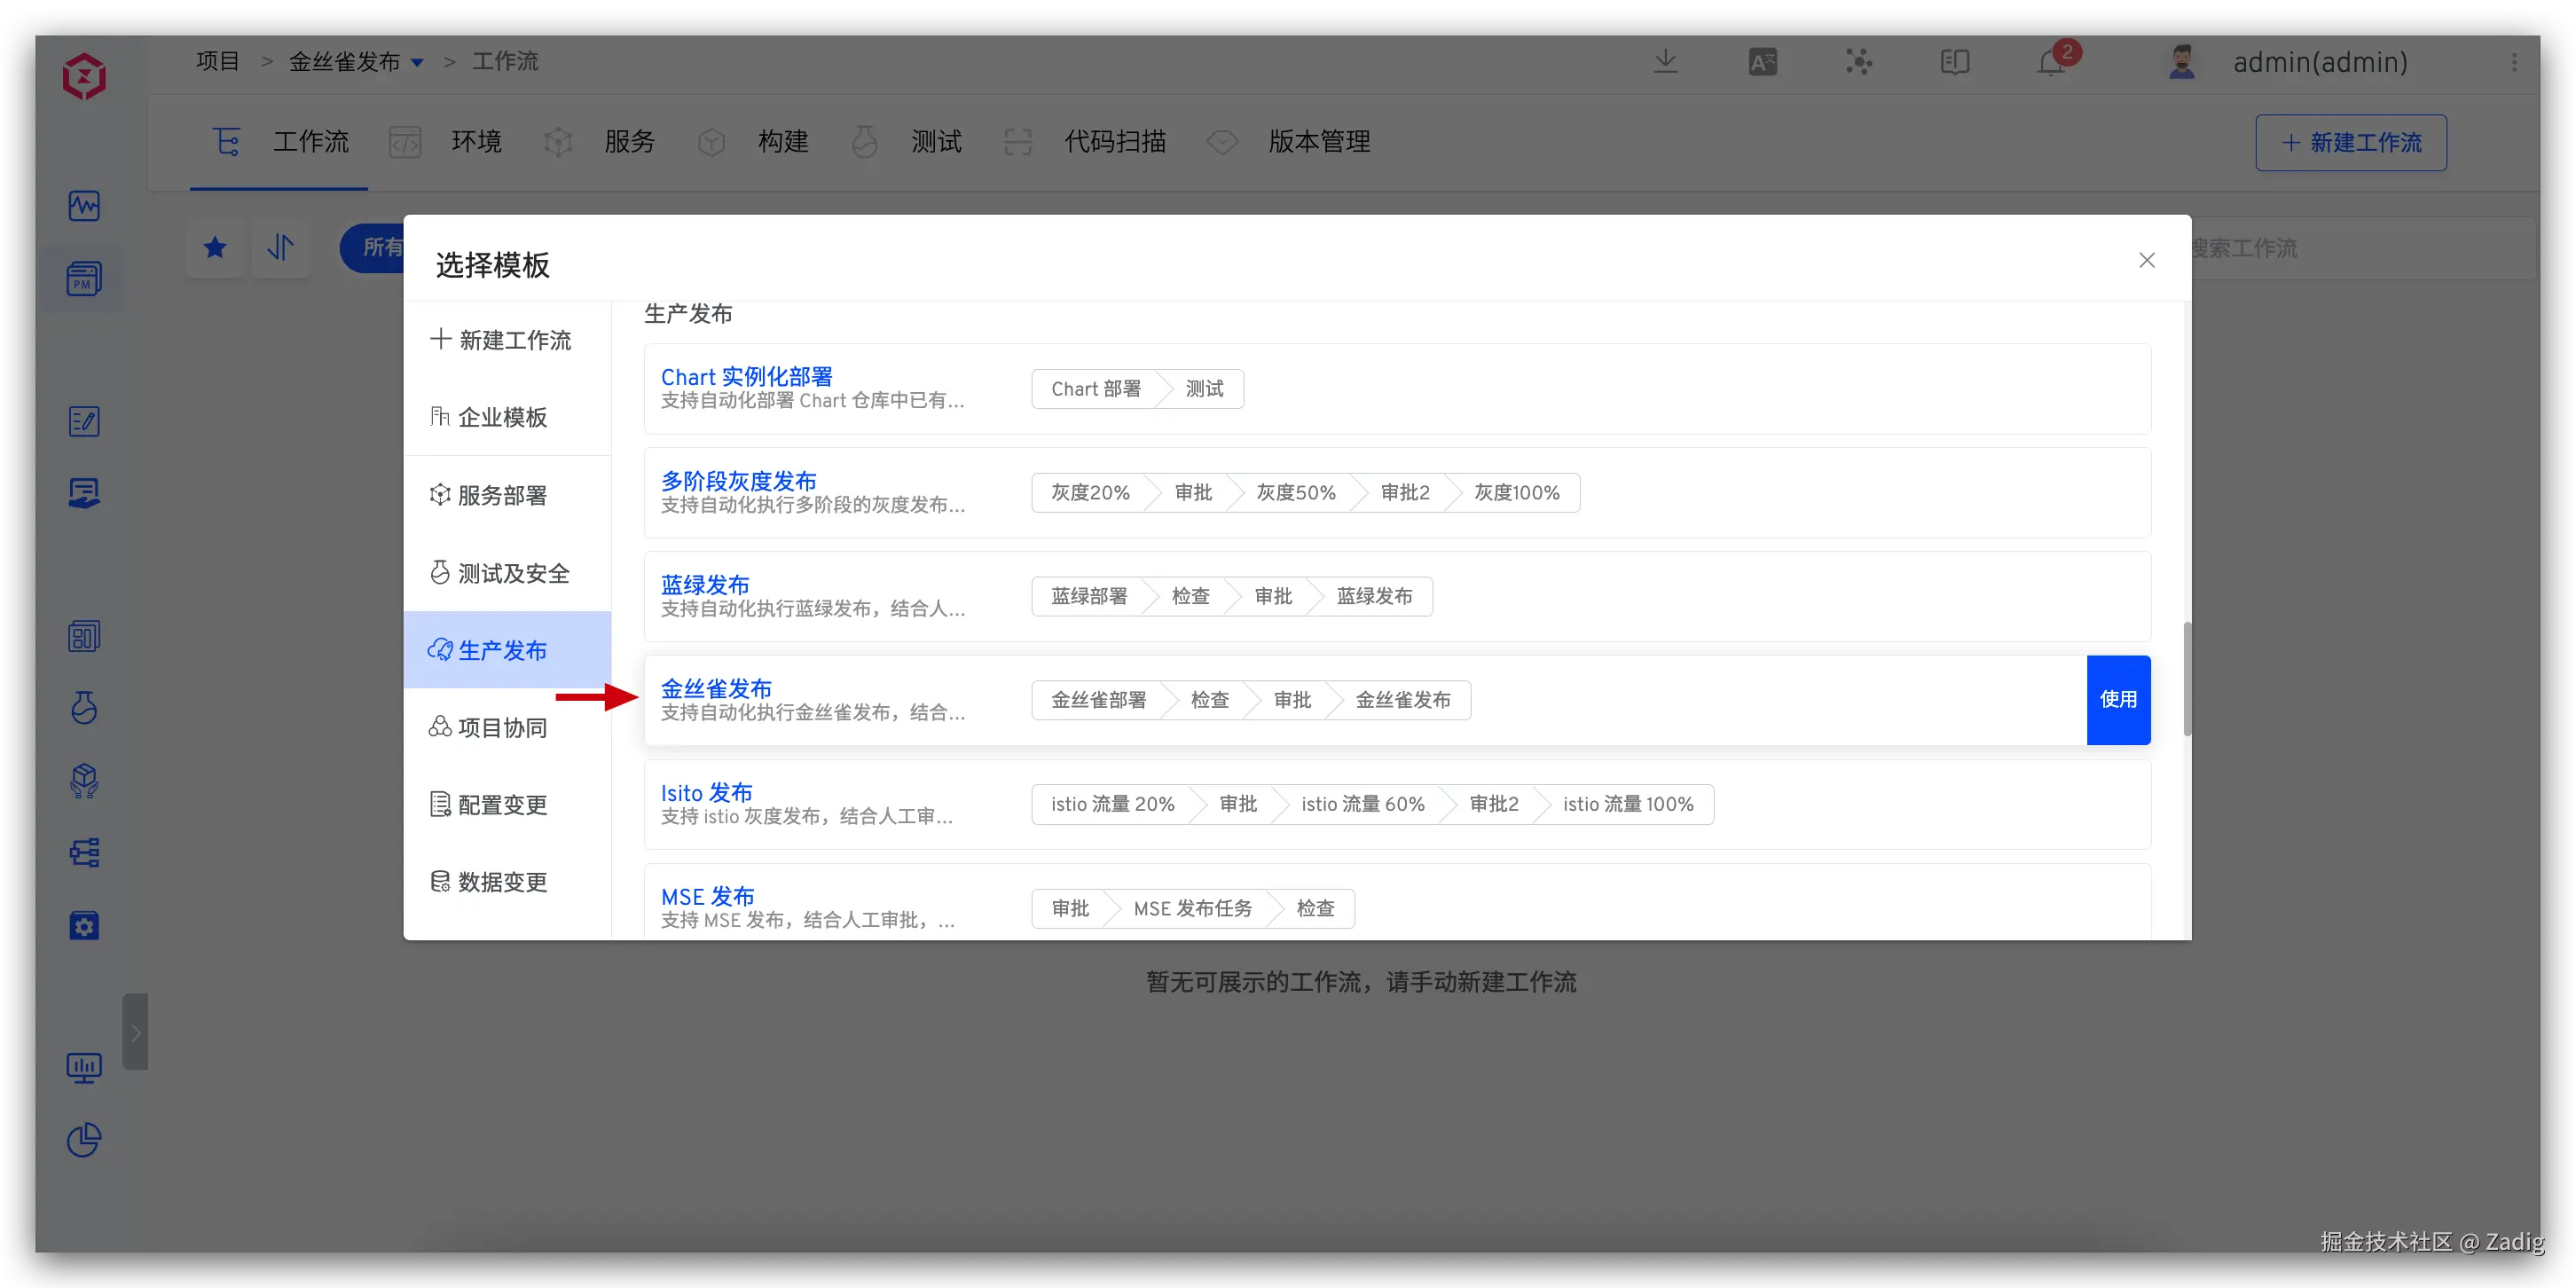
Task: Click the 所有 filter pill
Action: 372,247
